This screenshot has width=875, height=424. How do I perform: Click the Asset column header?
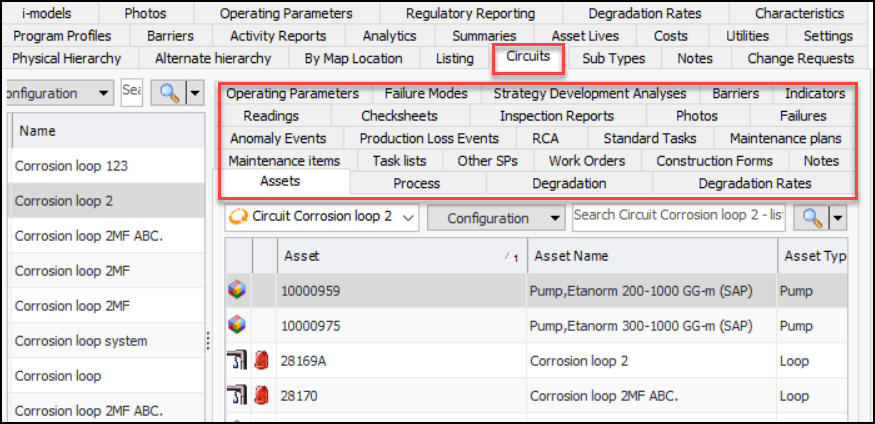[x=400, y=256]
